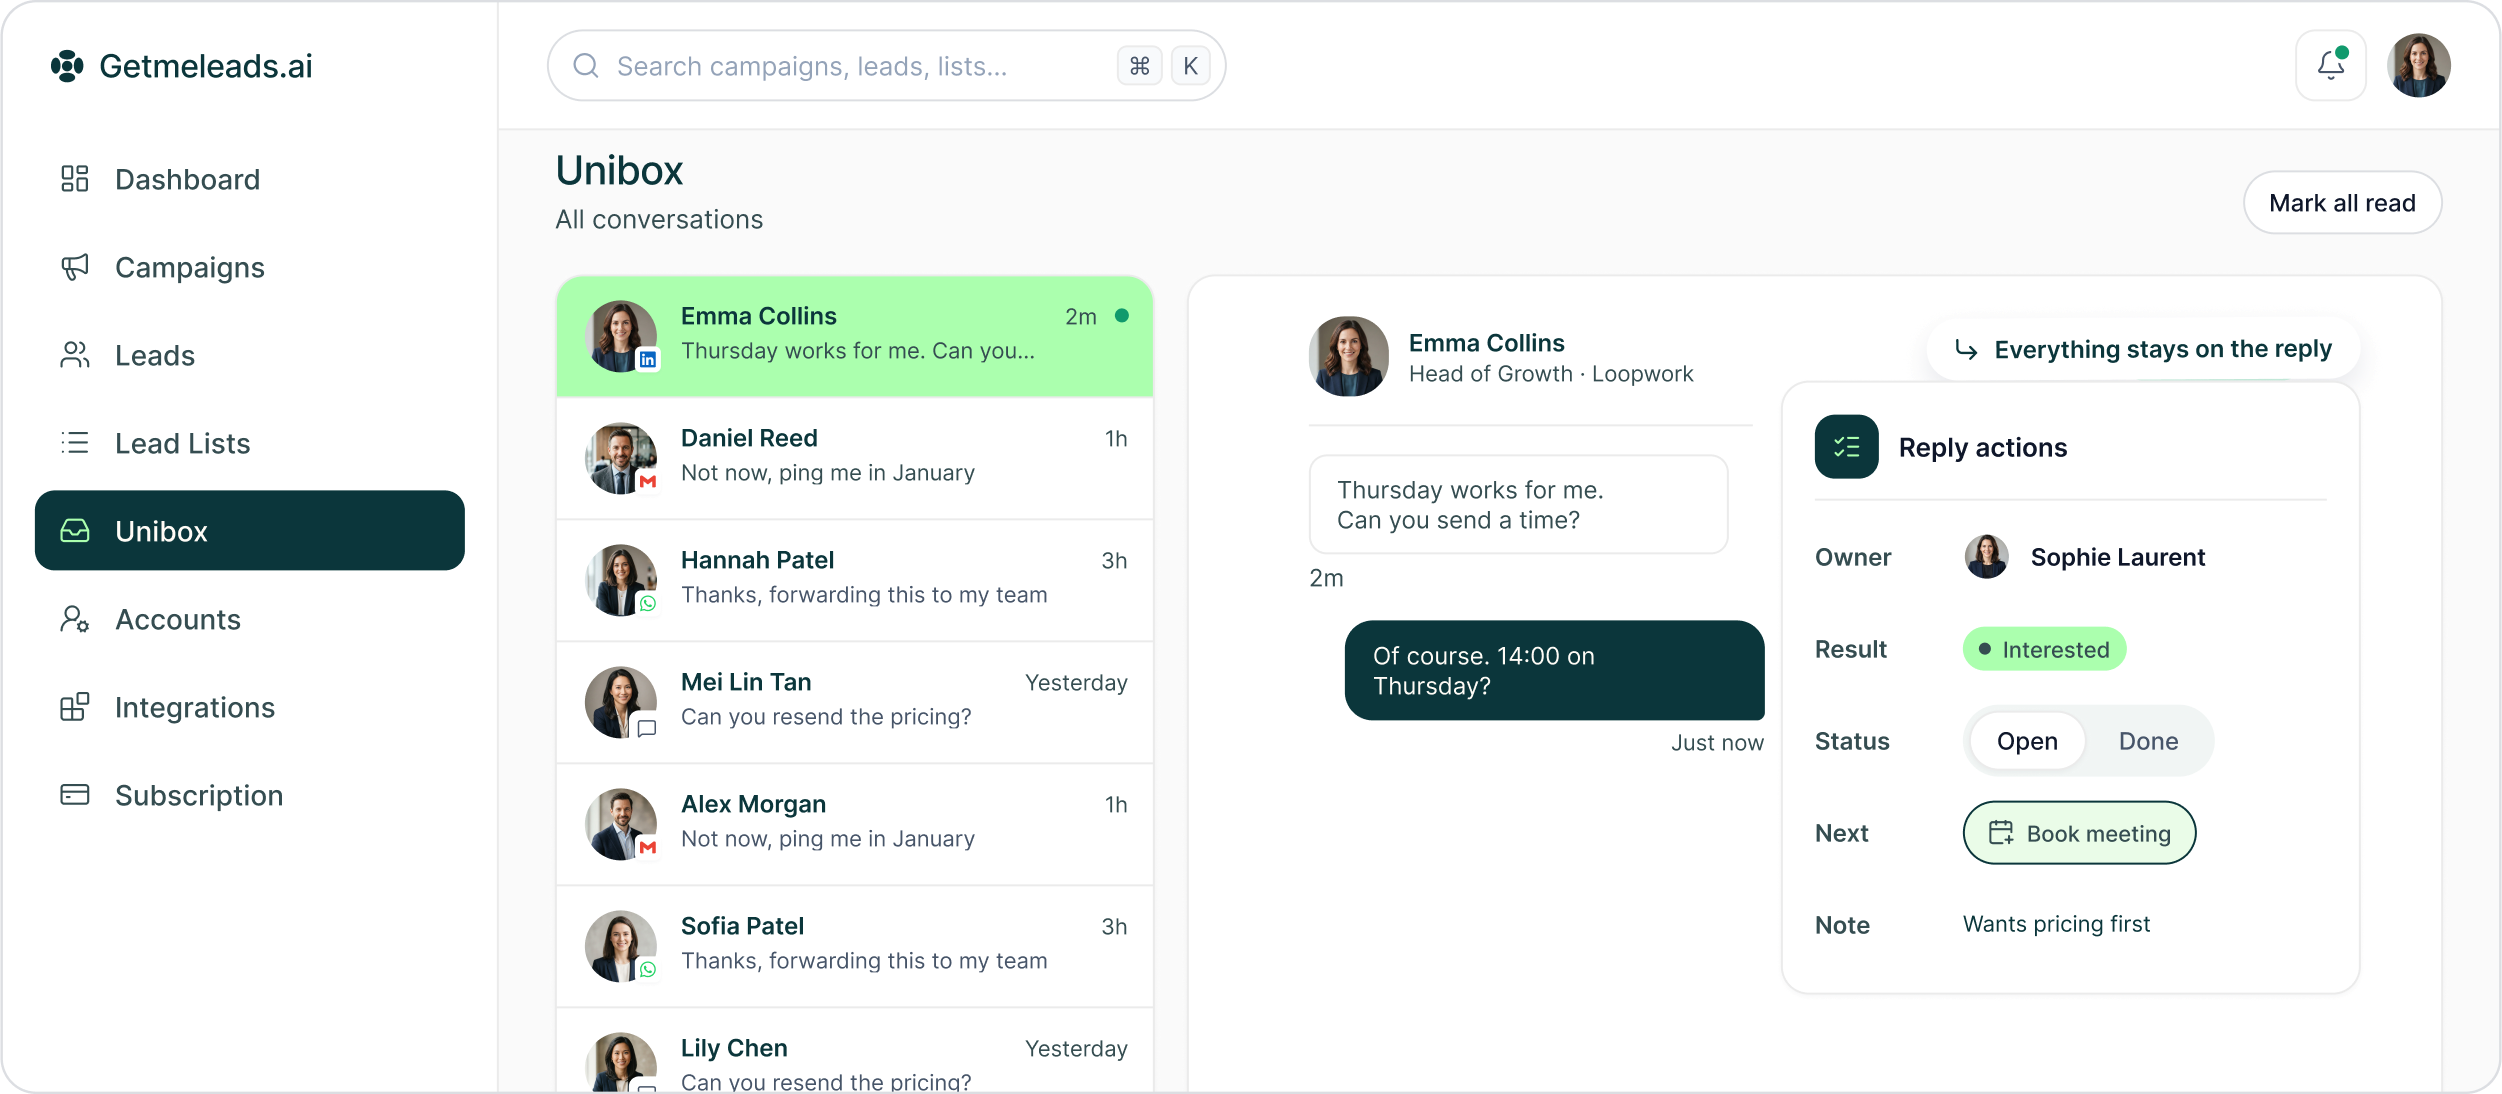Click Mark all read button
Viewport: 2502px width, 1094px height.
(x=2342, y=203)
